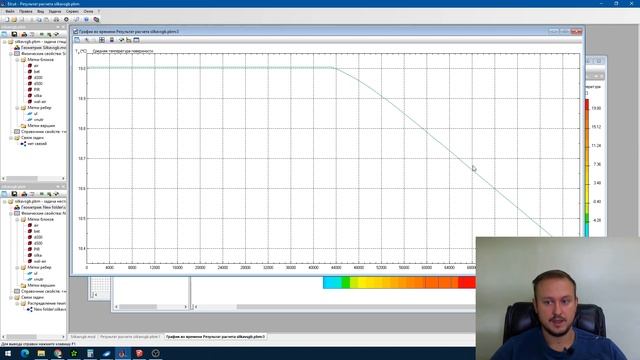Select block label PIR in upper tree

37,89
